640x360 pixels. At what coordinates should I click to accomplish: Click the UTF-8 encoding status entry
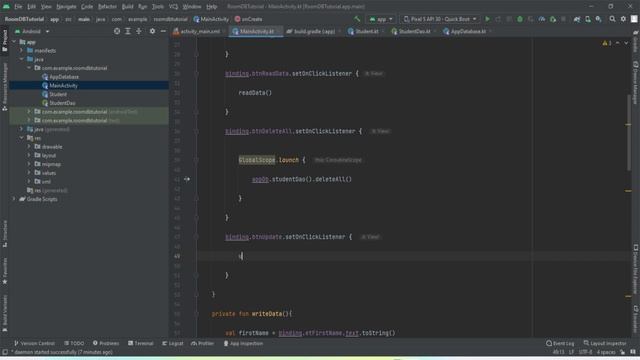pos(585,352)
